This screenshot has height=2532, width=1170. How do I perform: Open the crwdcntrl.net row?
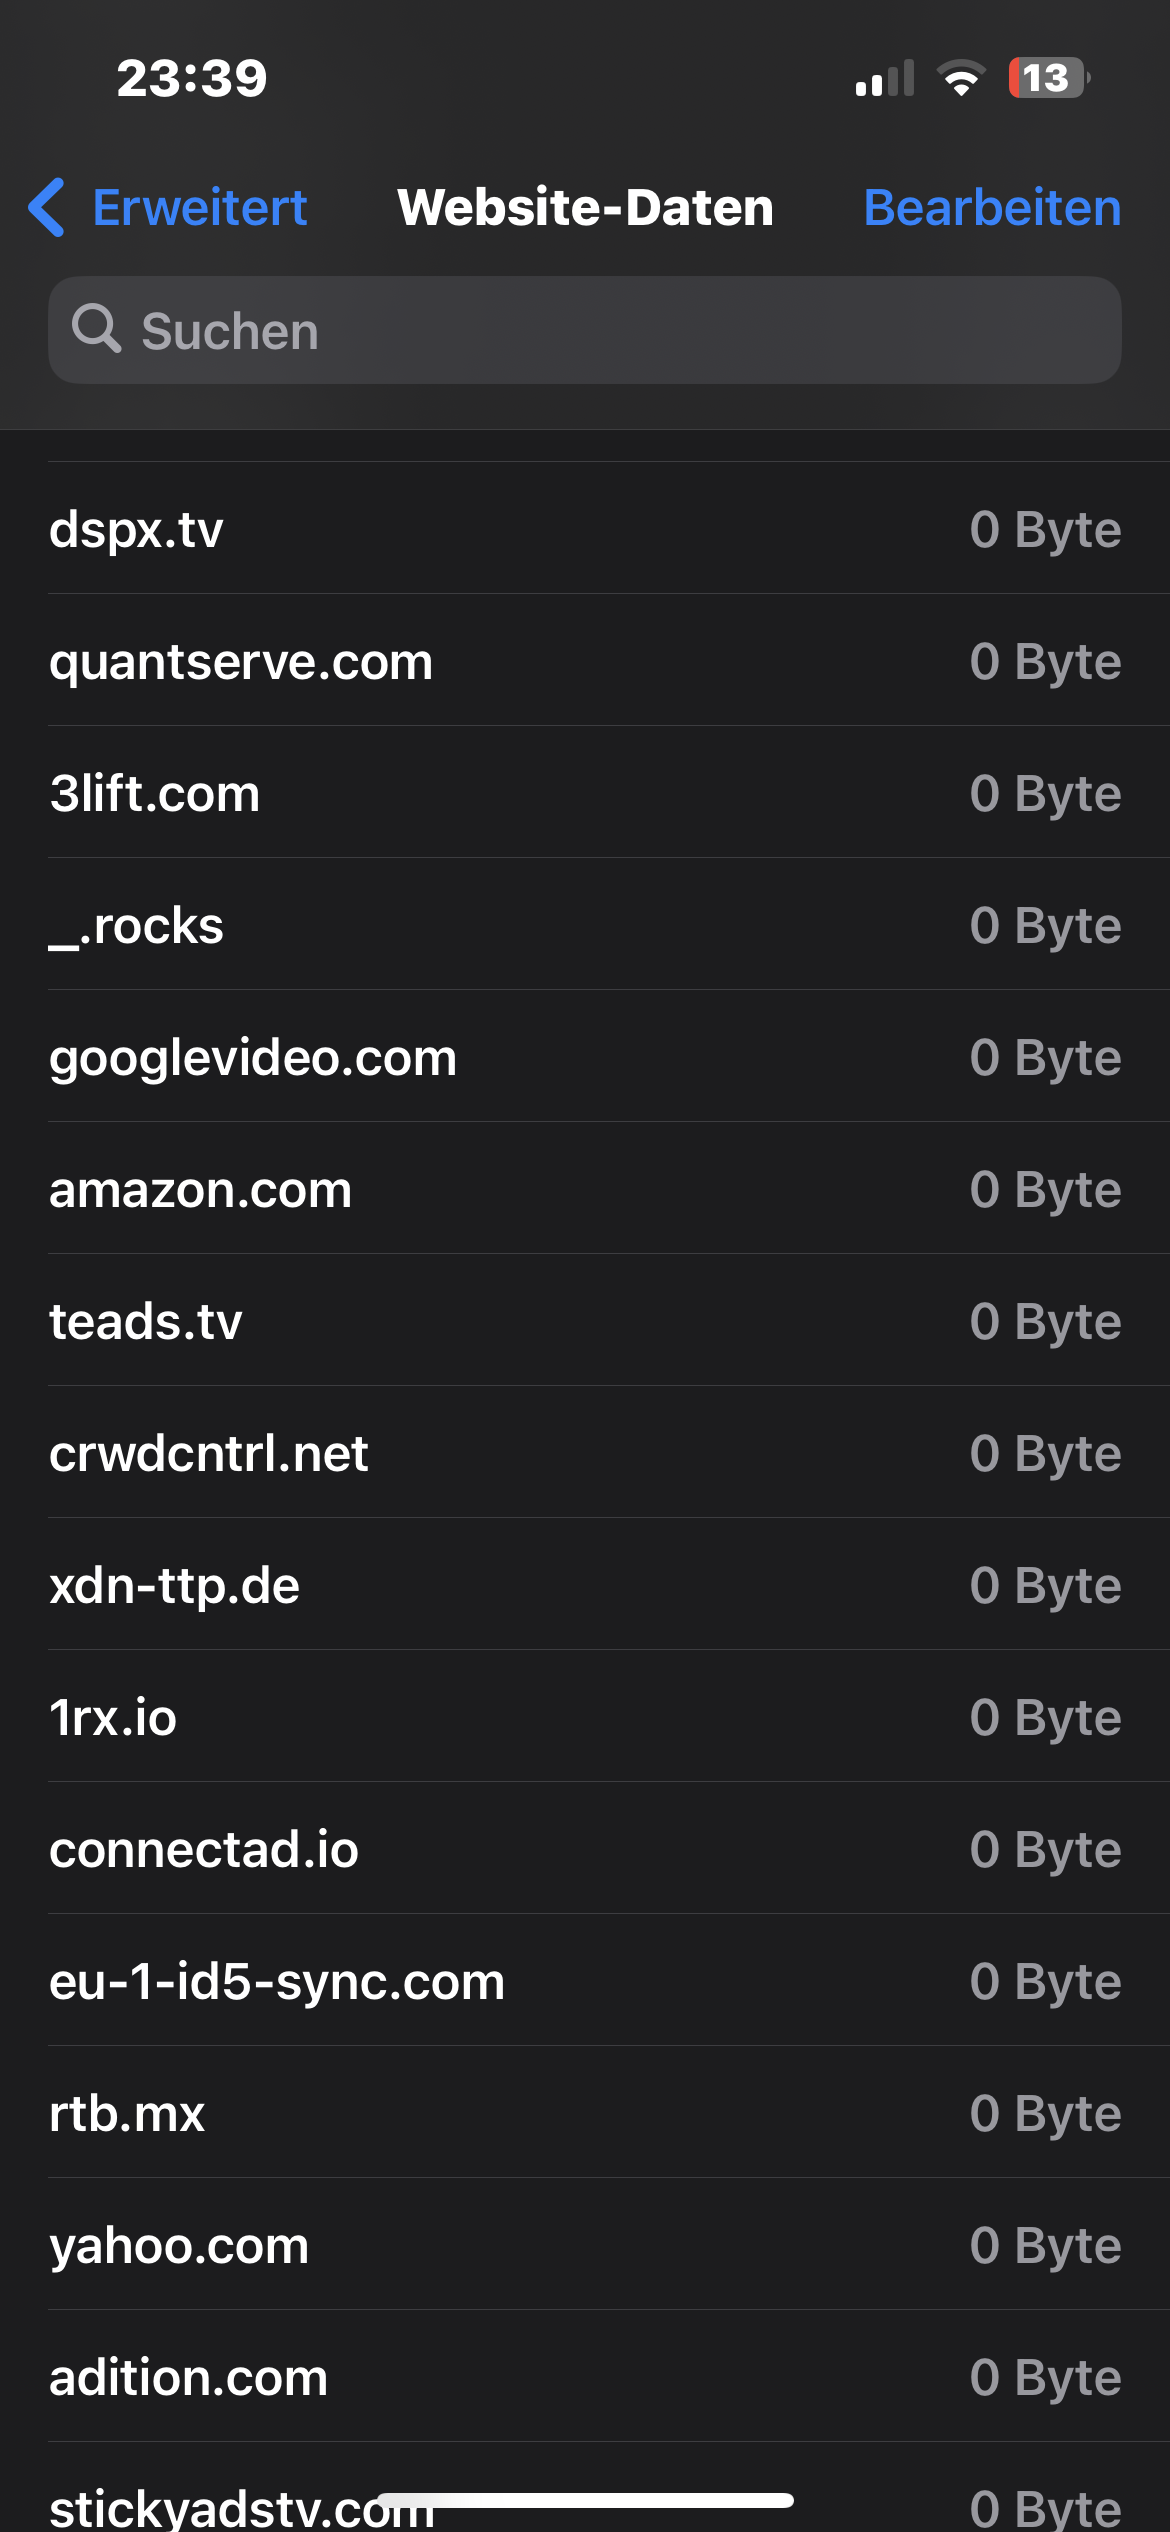[x=585, y=1453]
